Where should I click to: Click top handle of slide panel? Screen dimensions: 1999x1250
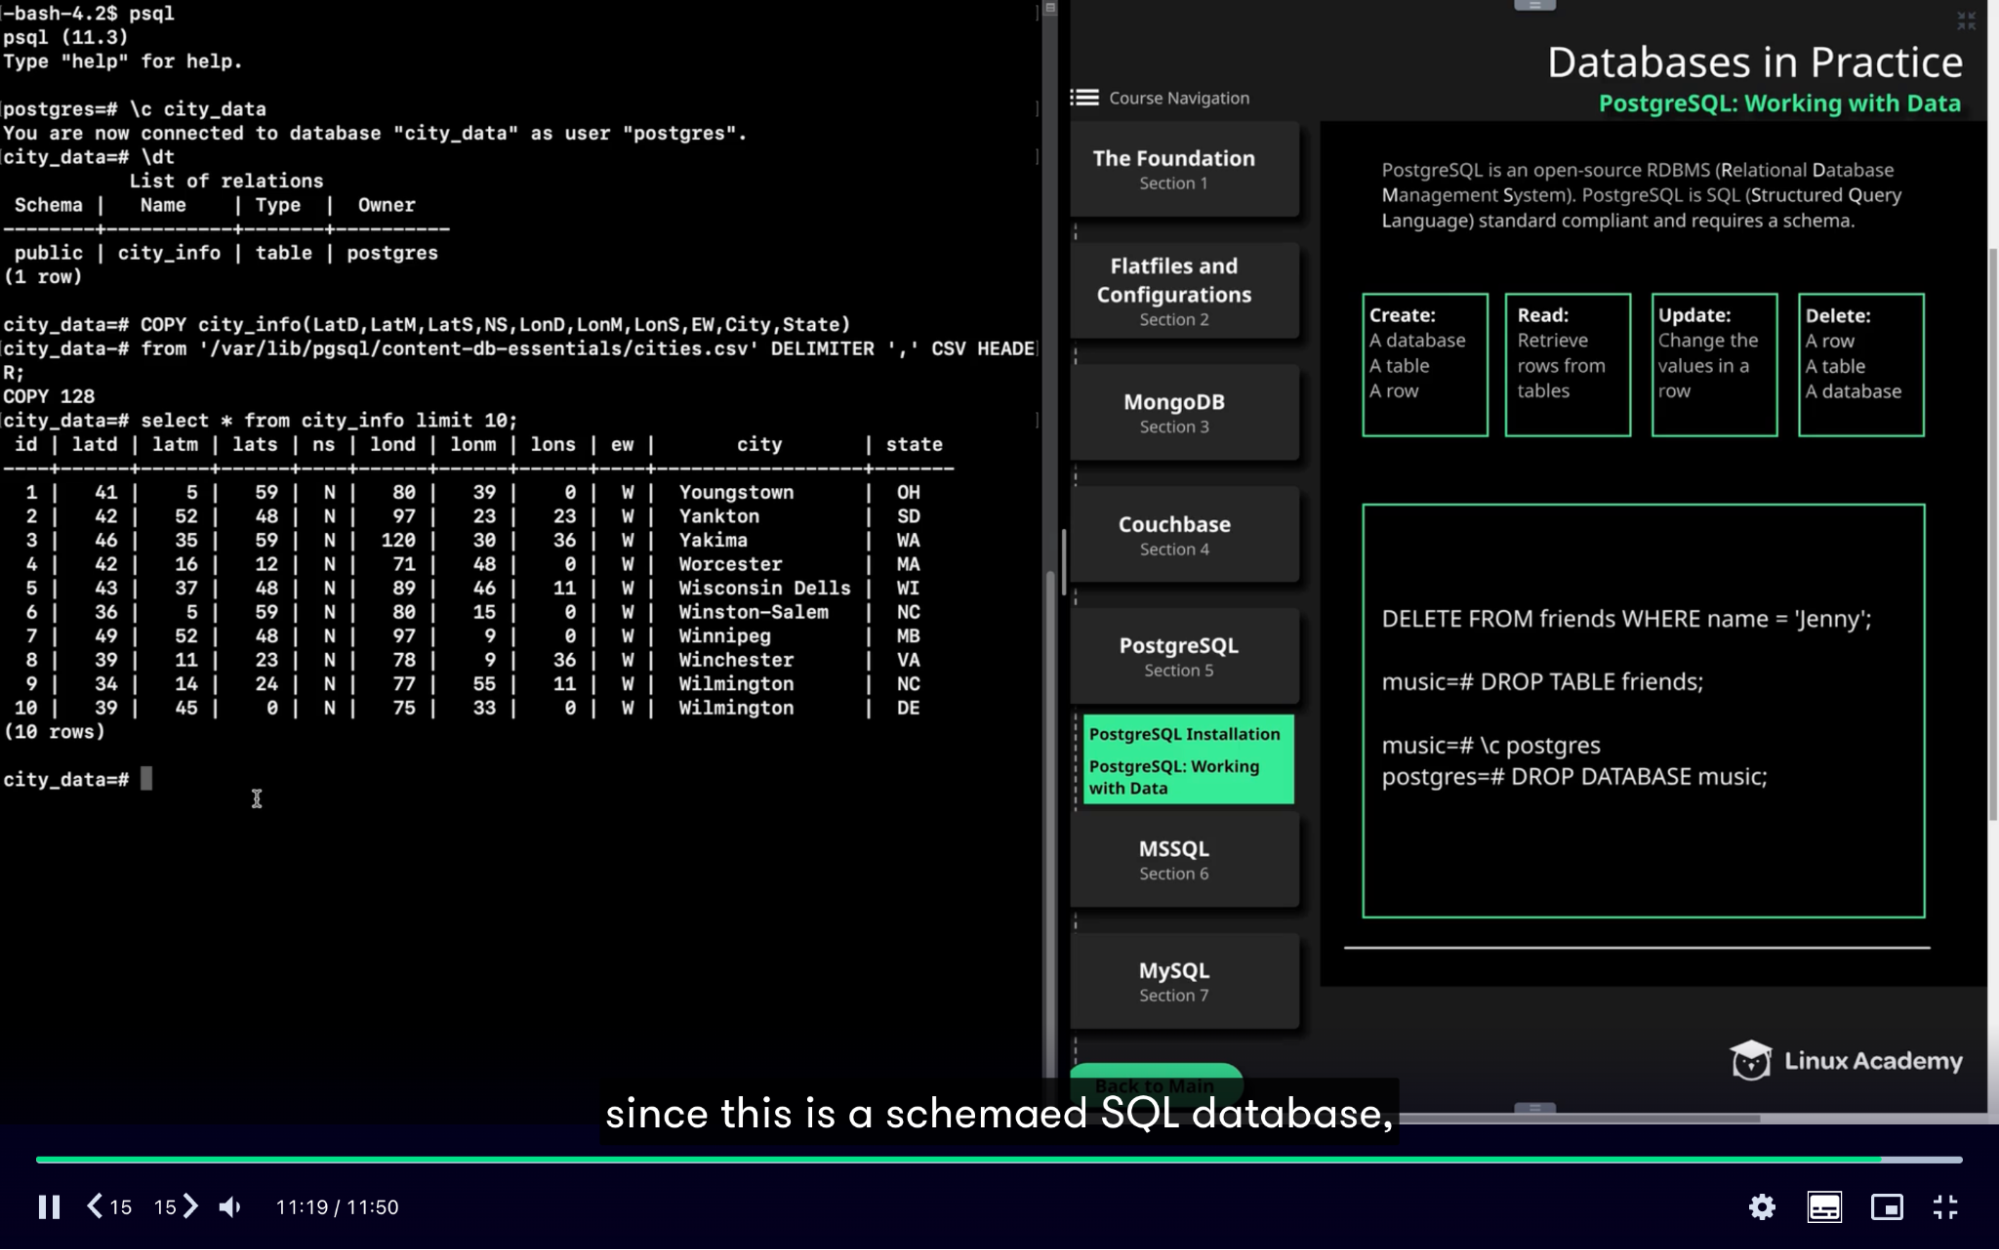1534,5
